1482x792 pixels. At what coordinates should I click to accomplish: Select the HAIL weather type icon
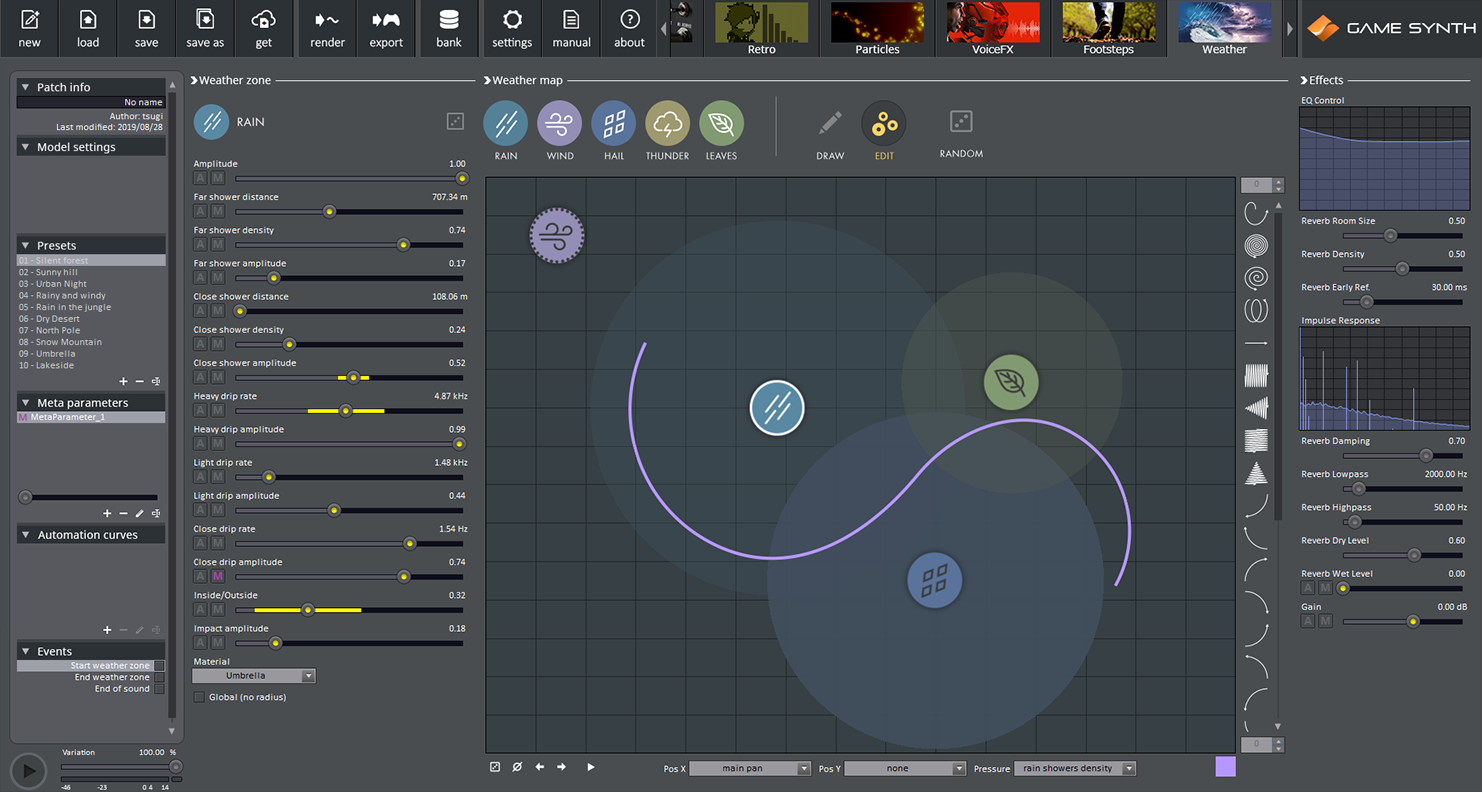[614, 123]
